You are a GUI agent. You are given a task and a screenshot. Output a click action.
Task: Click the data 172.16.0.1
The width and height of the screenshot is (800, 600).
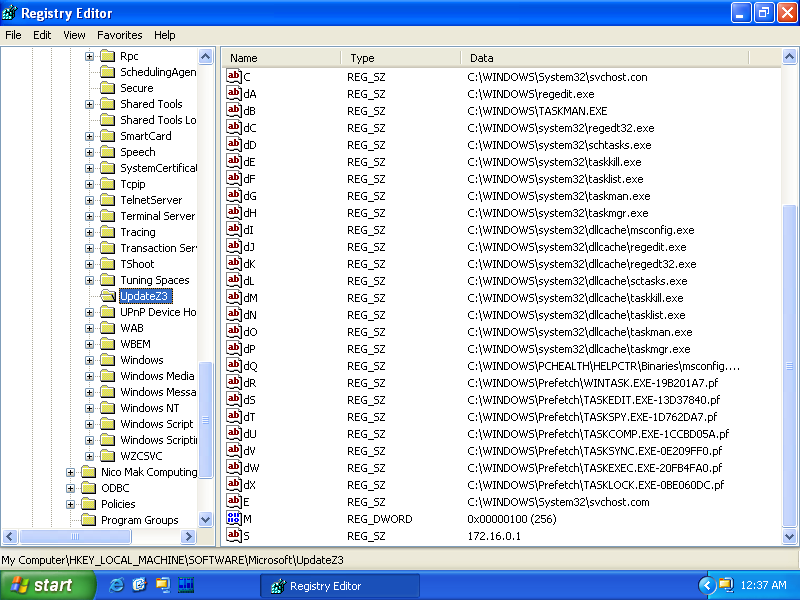coord(494,536)
